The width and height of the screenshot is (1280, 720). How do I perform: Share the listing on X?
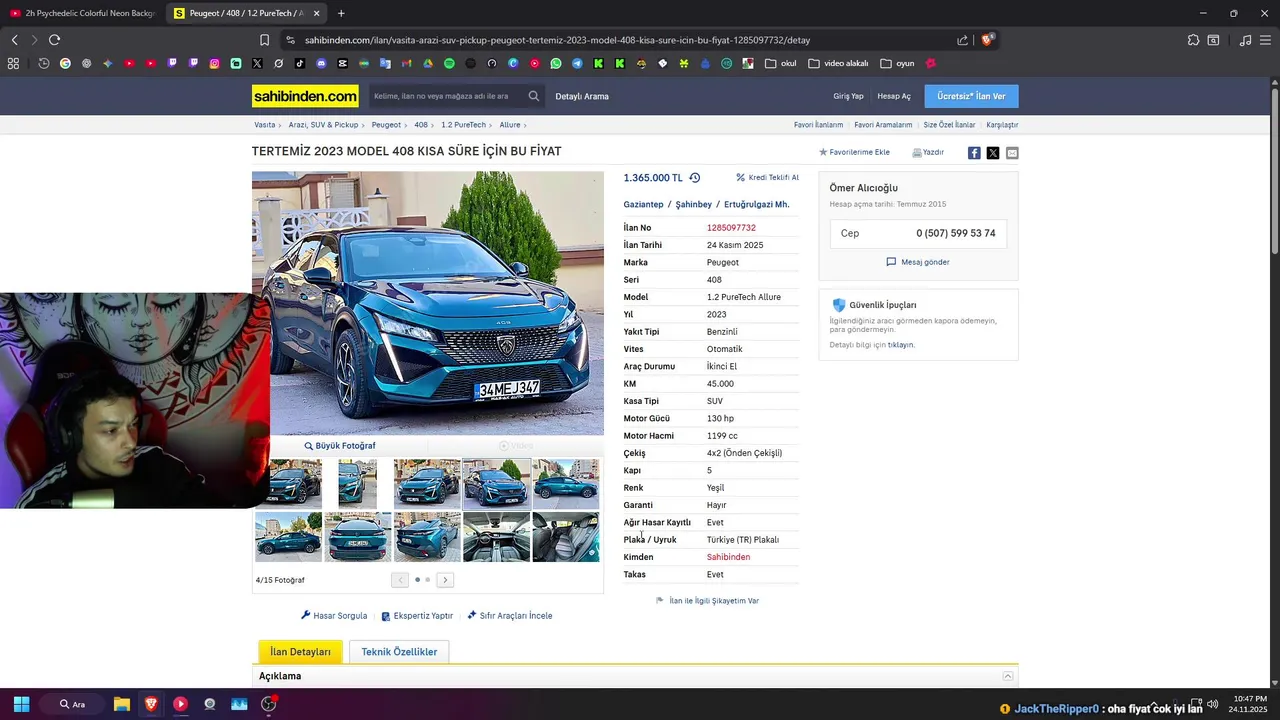(993, 153)
